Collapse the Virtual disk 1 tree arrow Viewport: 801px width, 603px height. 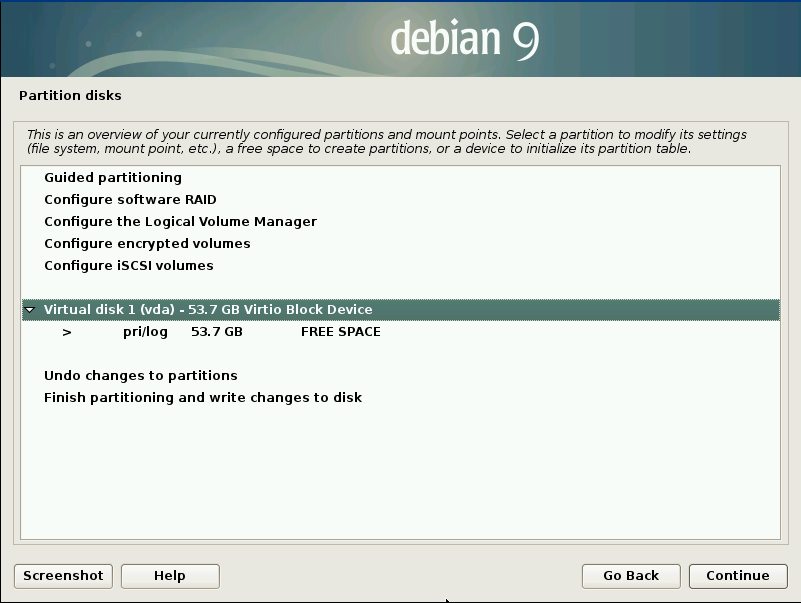click(30, 310)
